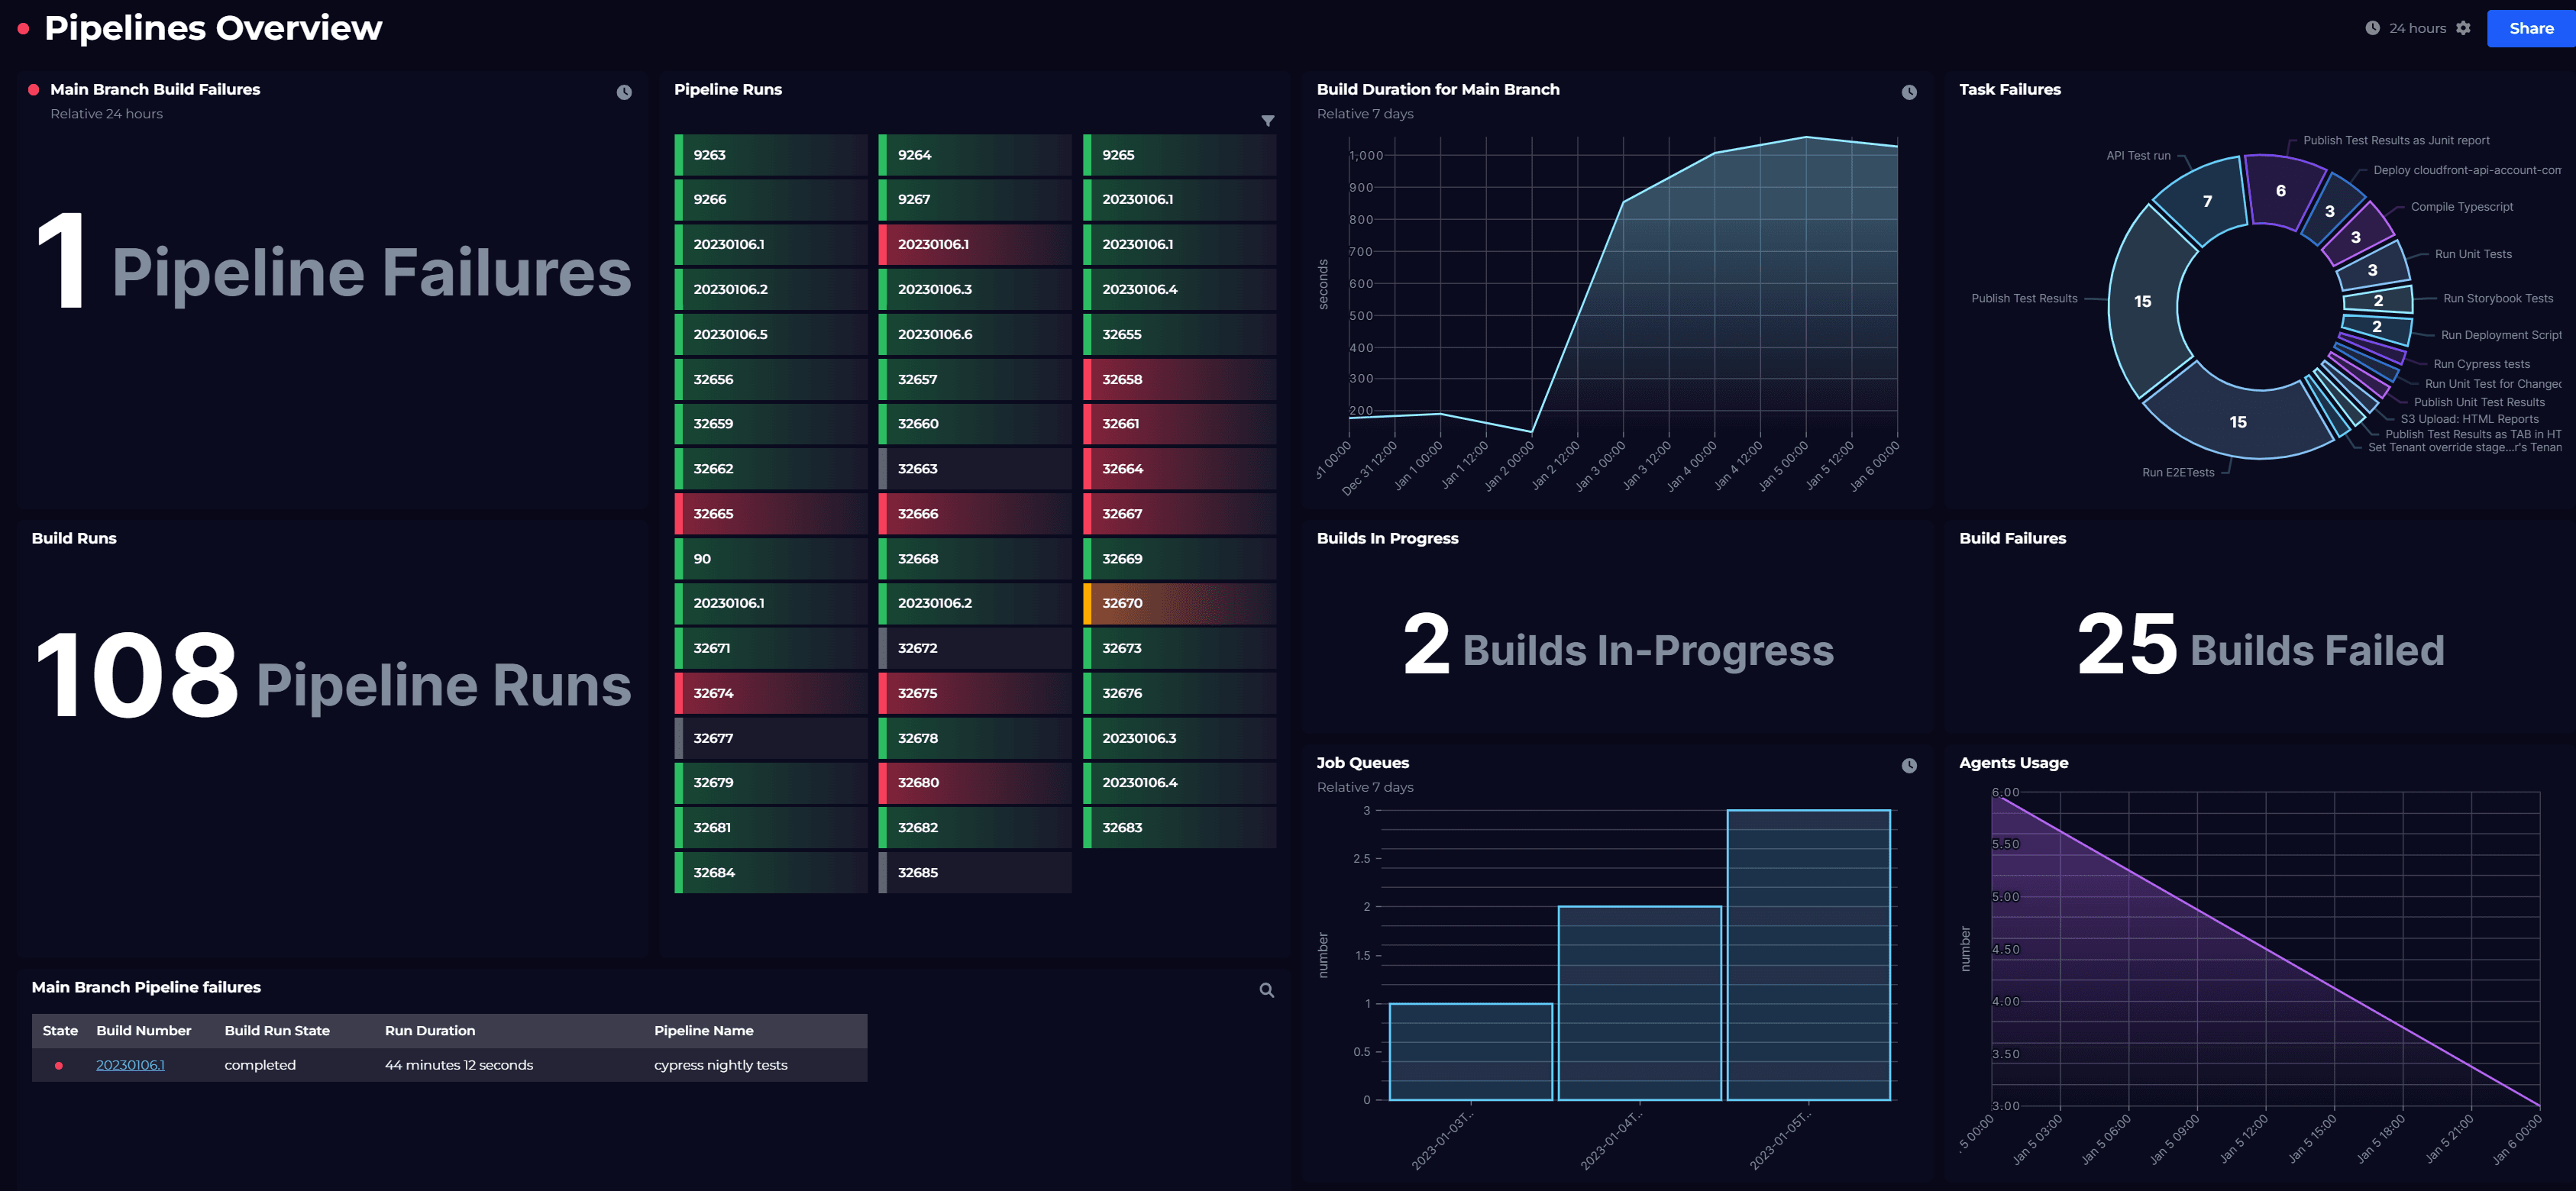
Task: Click the clock icon beside 24 hours
Action: (2372, 28)
